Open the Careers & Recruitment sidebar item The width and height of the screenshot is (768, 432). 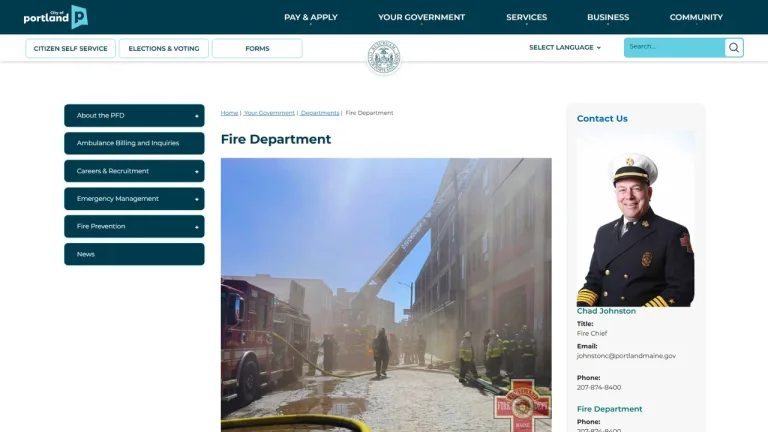(x=134, y=171)
